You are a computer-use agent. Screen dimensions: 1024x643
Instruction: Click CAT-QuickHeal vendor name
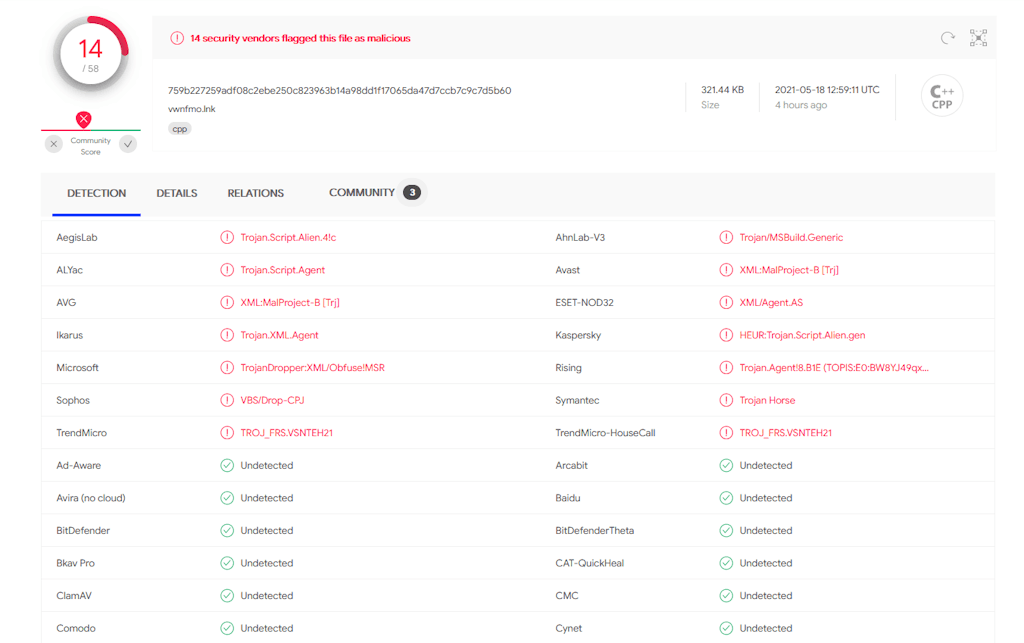coord(590,563)
